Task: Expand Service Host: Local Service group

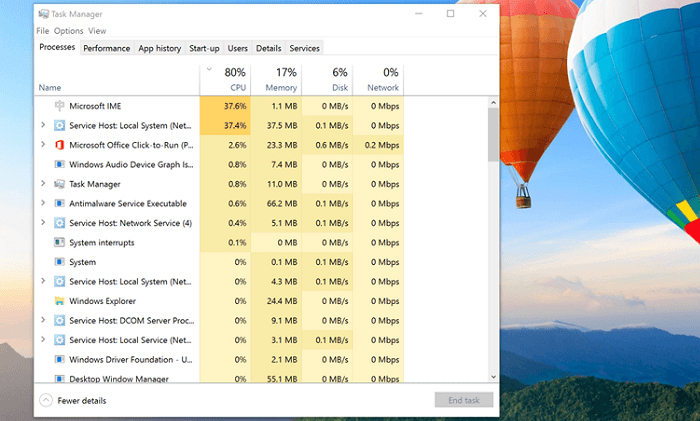Action: [43, 339]
